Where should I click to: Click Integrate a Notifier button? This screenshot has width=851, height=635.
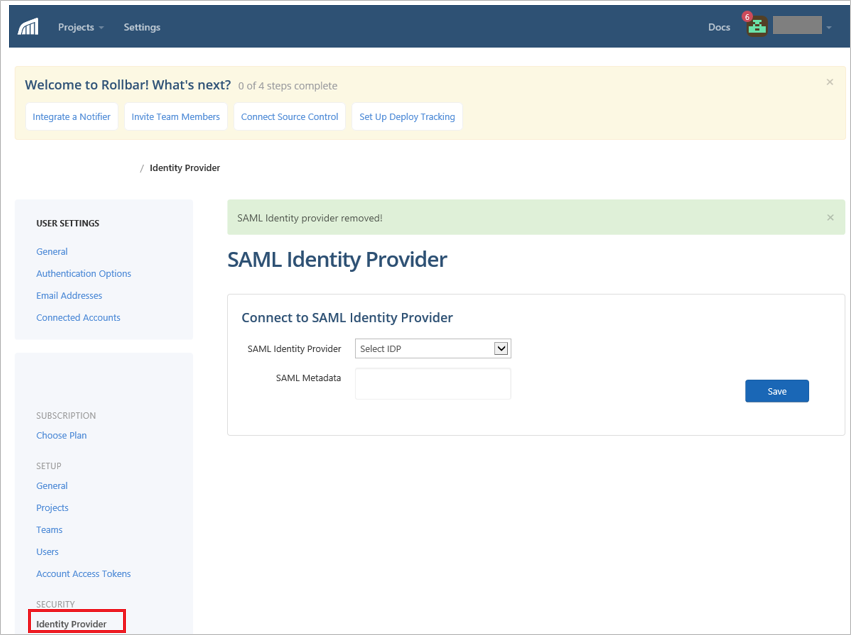pos(72,117)
